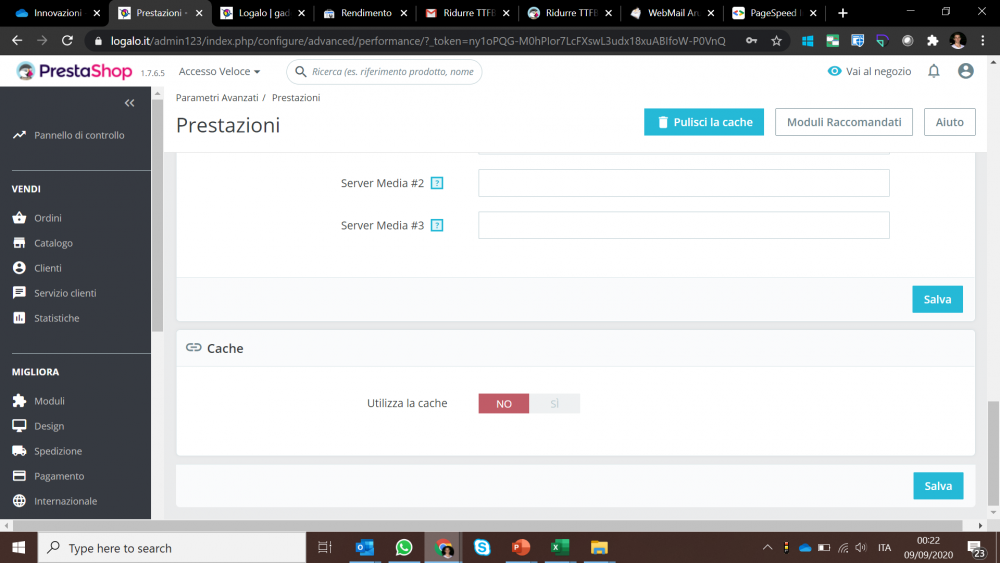The height and width of the screenshot is (563, 1000).
Task: Focus the PrestaShop search box
Action: [384, 71]
